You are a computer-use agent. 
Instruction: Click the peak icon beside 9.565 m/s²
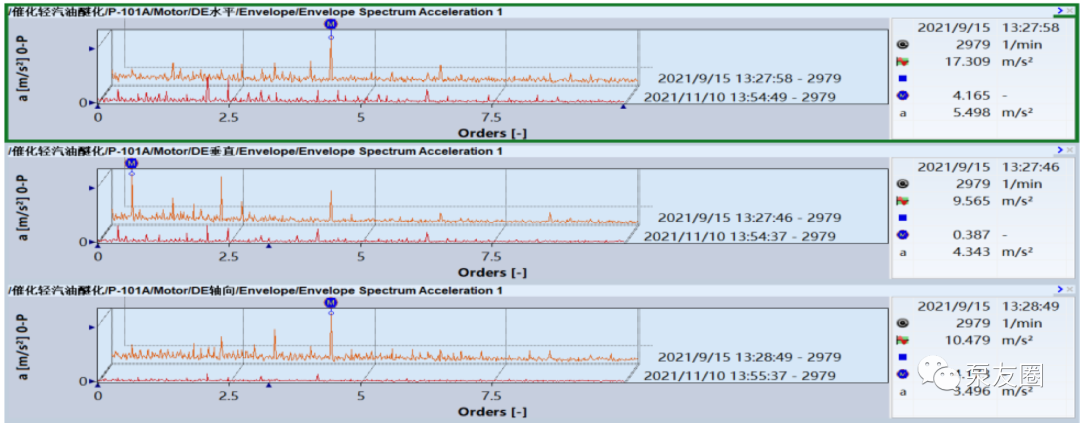coord(903,201)
